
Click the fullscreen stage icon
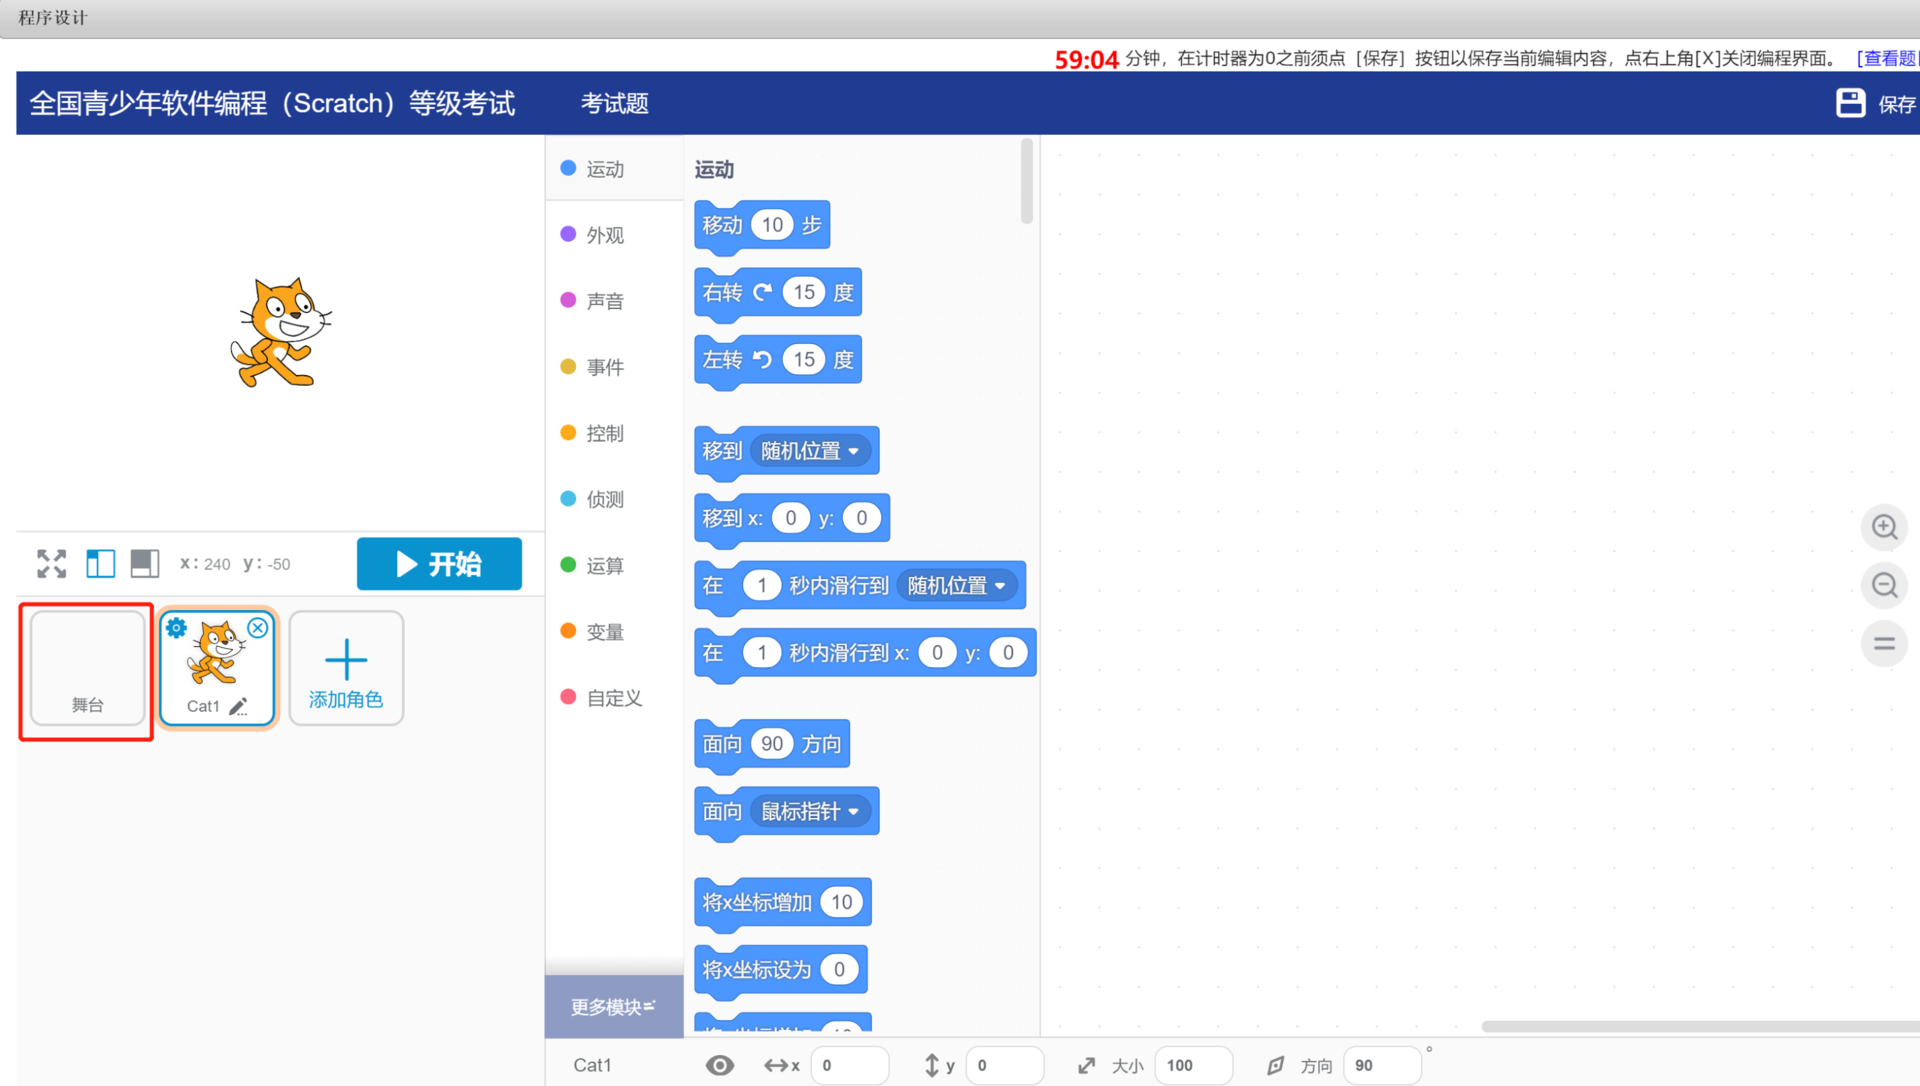[52, 564]
